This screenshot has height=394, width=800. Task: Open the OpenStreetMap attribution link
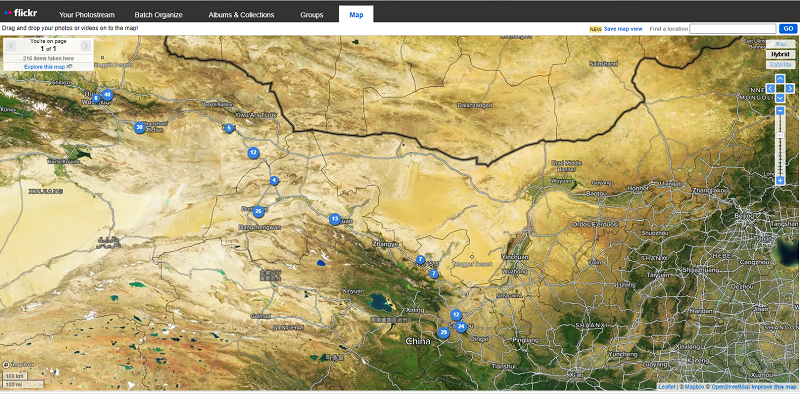click(x=731, y=387)
